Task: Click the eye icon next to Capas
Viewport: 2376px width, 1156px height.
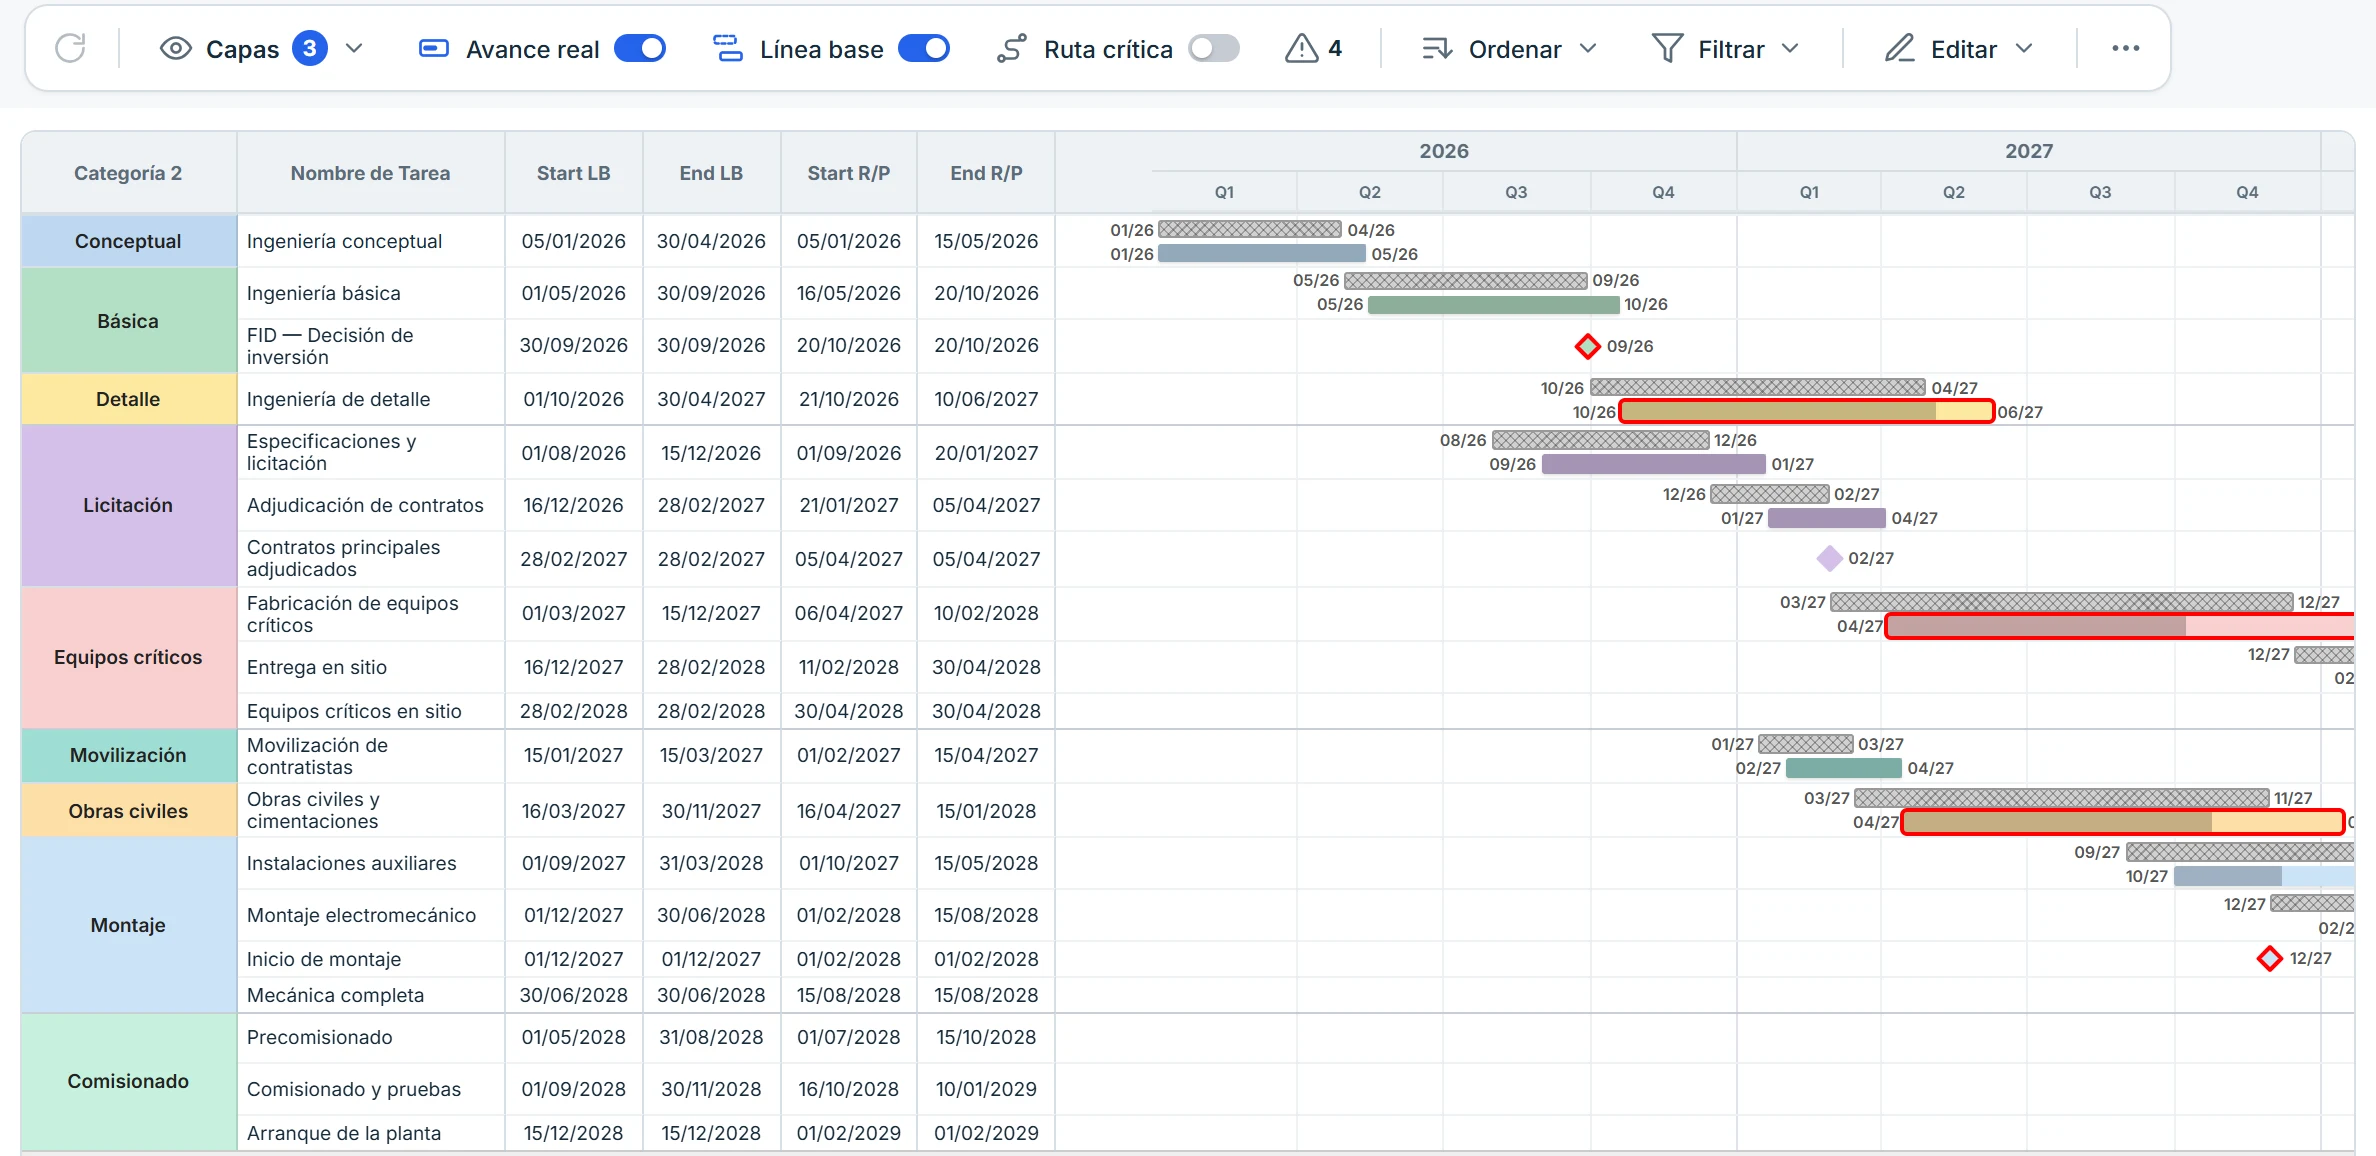Action: click(x=176, y=48)
